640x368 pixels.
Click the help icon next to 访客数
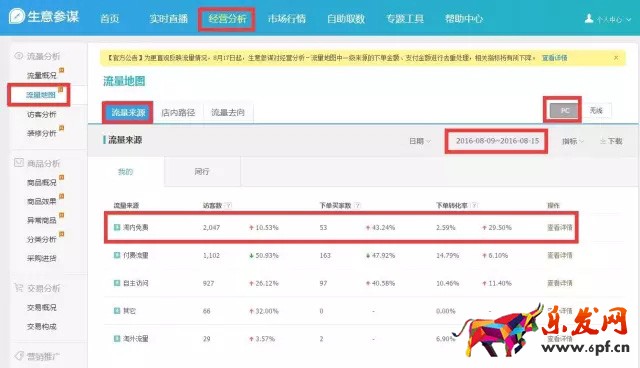pyautogui.click(x=228, y=205)
